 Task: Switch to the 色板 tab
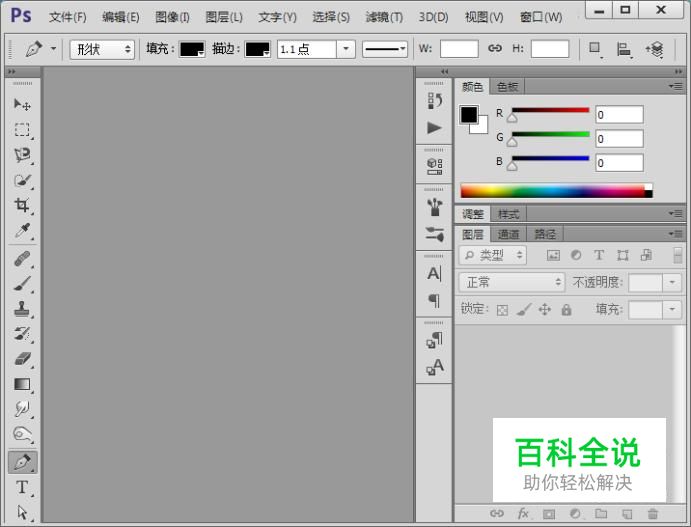[507, 87]
